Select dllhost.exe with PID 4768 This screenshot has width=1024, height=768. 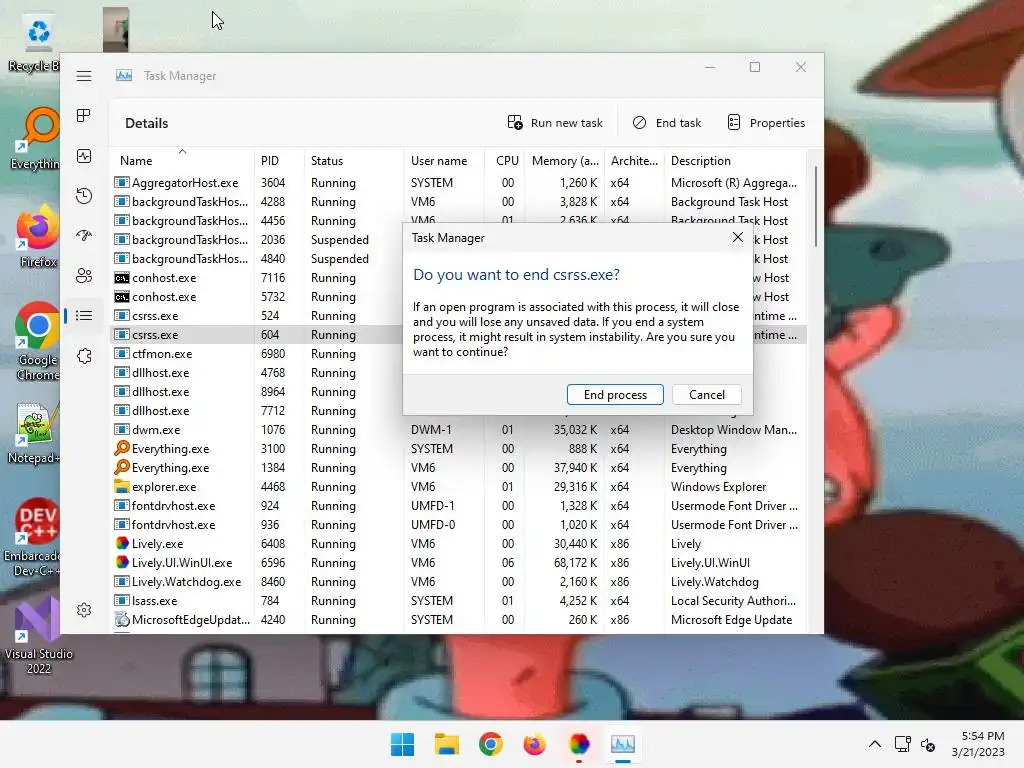point(257,373)
